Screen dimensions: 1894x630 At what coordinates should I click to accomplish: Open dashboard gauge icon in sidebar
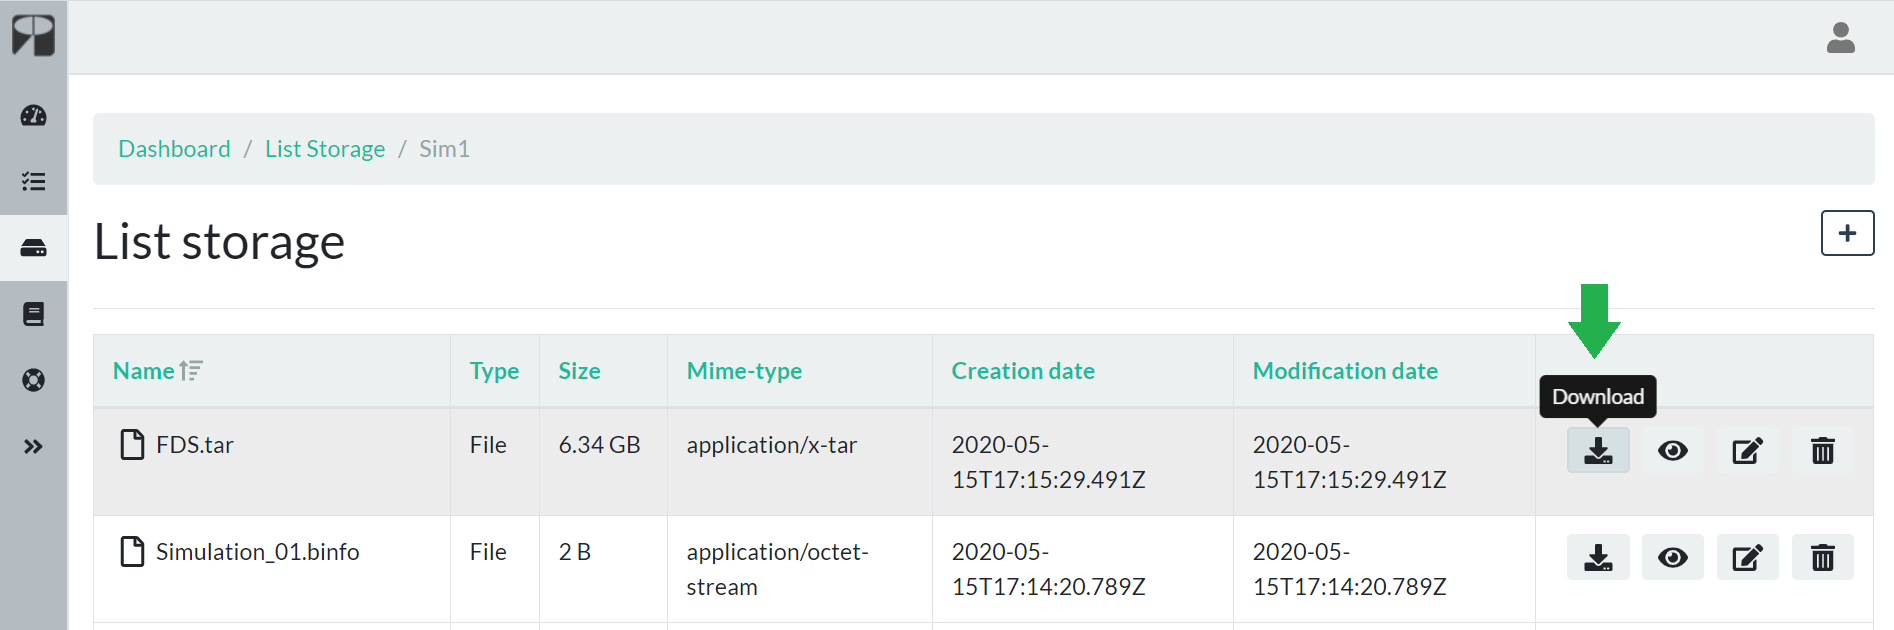[x=34, y=116]
